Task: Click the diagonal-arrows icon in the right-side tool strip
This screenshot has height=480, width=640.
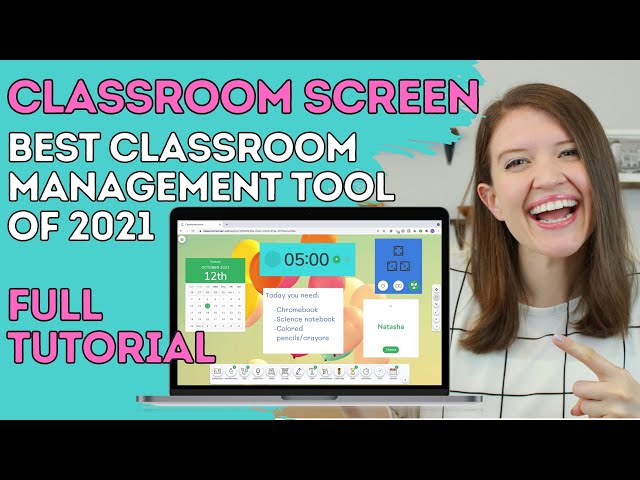Action: pyautogui.click(x=436, y=312)
